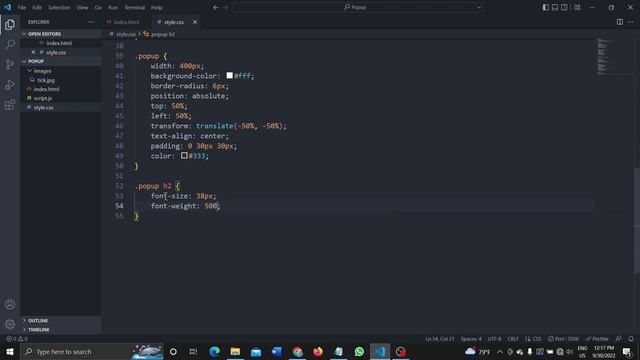Open the Terminal menu
Image resolution: width=640 pixels, height=360 pixels.
coord(135,7)
